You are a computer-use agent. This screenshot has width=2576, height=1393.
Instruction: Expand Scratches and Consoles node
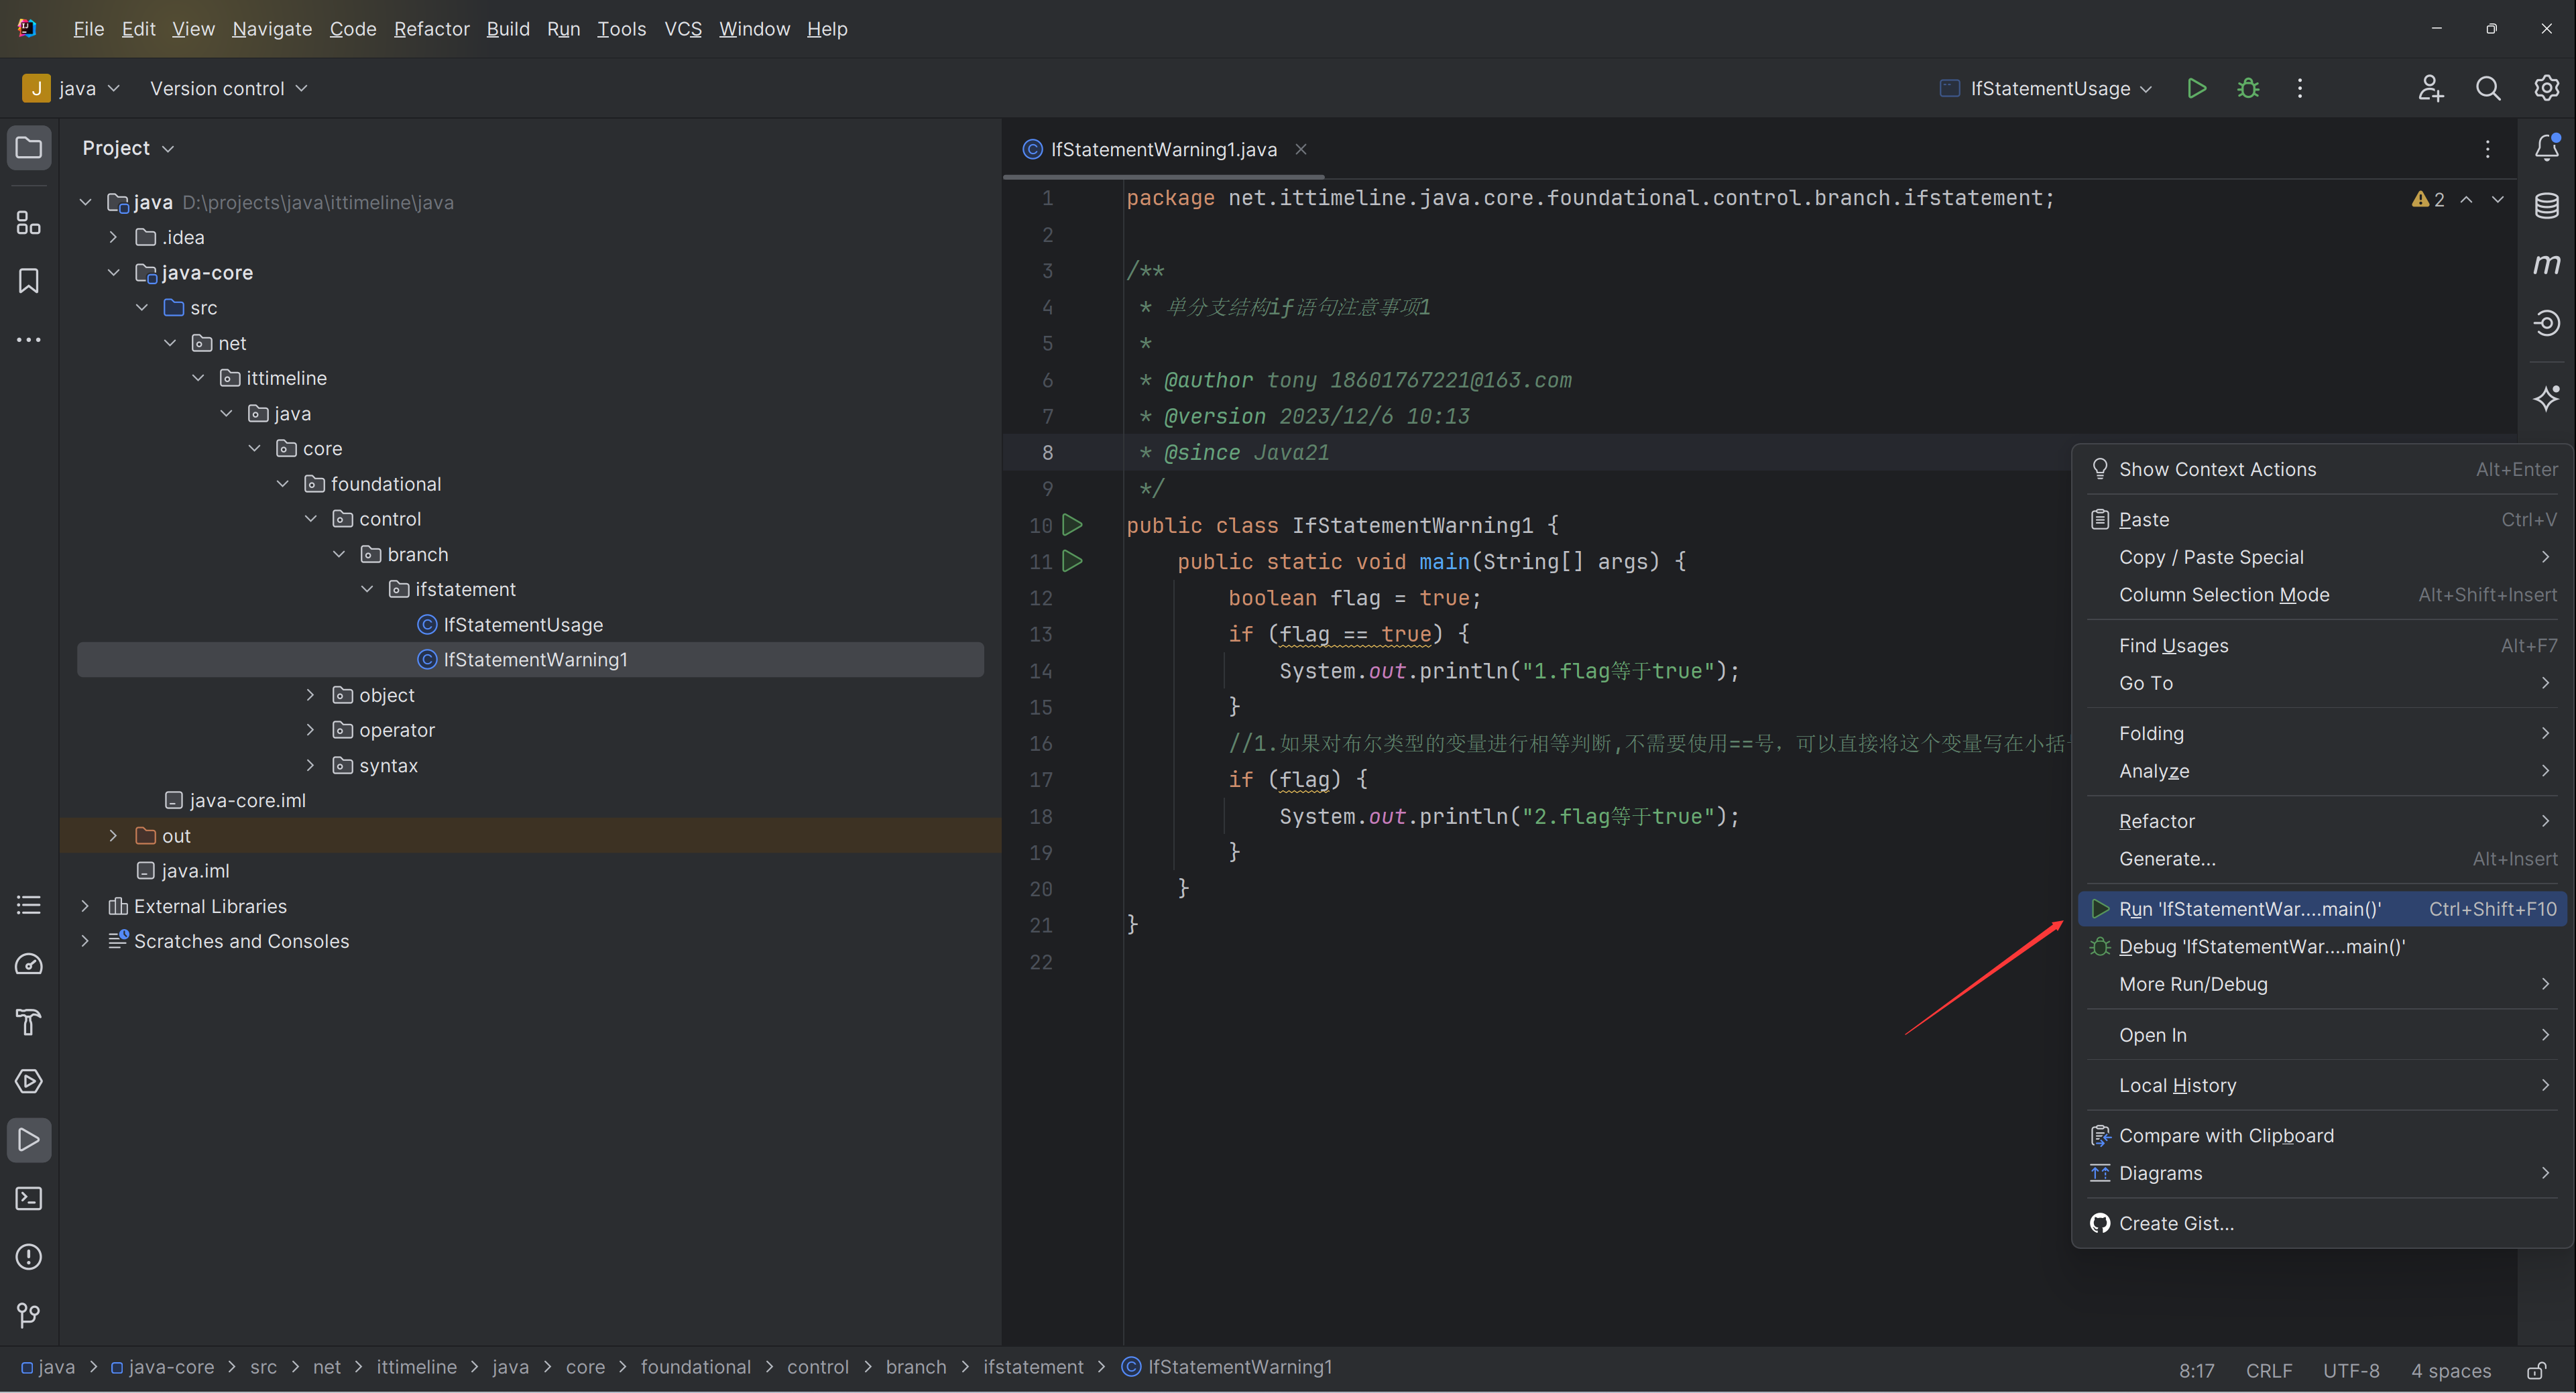click(85, 941)
